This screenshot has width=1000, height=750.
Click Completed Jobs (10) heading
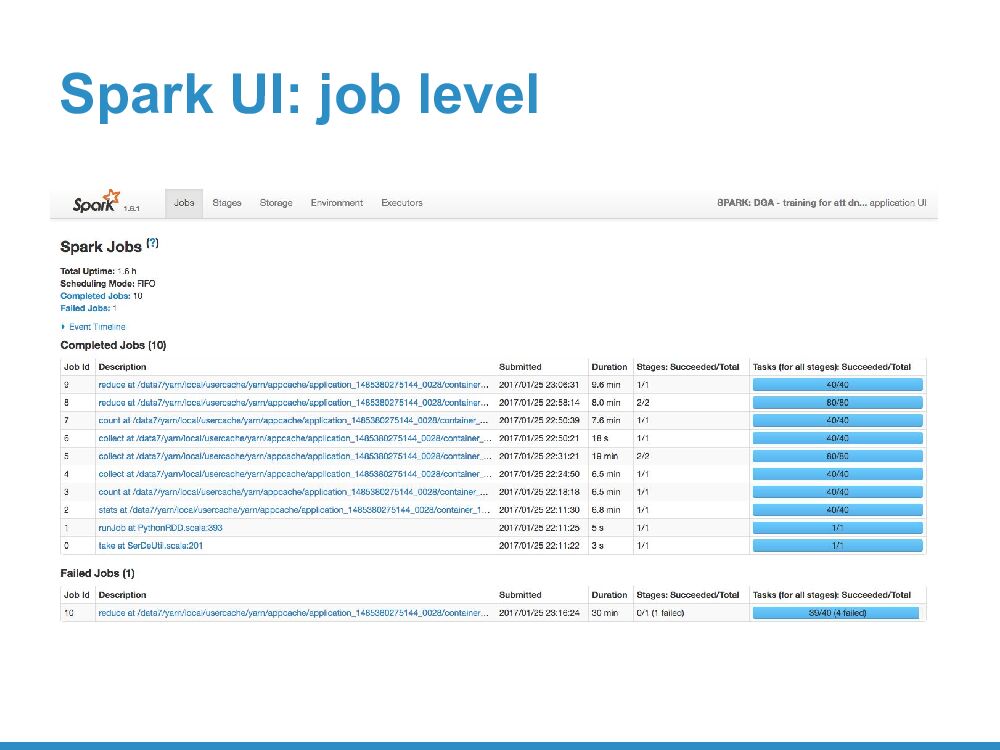pos(114,345)
